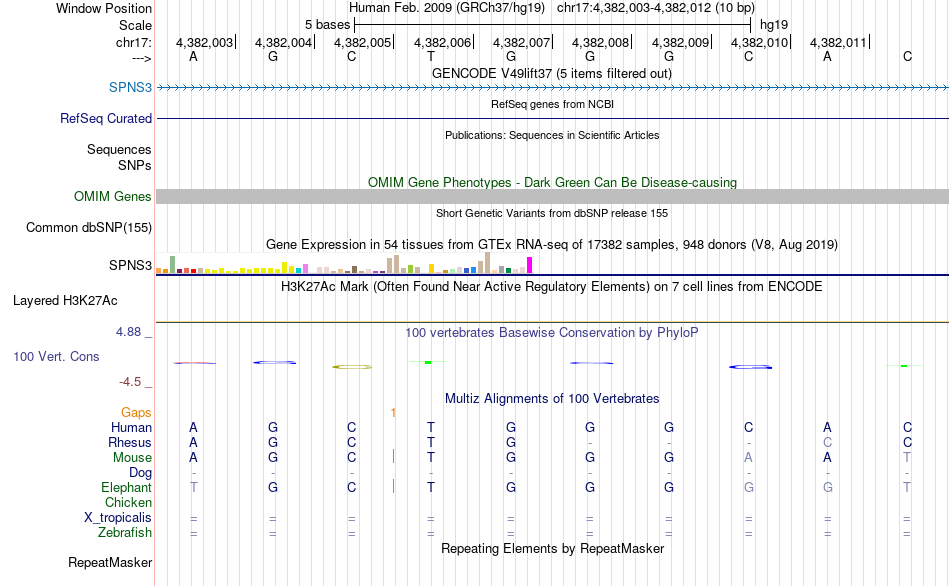Click 'Multiz Alignments of 100 Vertebrates' title
The width and height of the screenshot is (950, 586).
coord(552,399)
